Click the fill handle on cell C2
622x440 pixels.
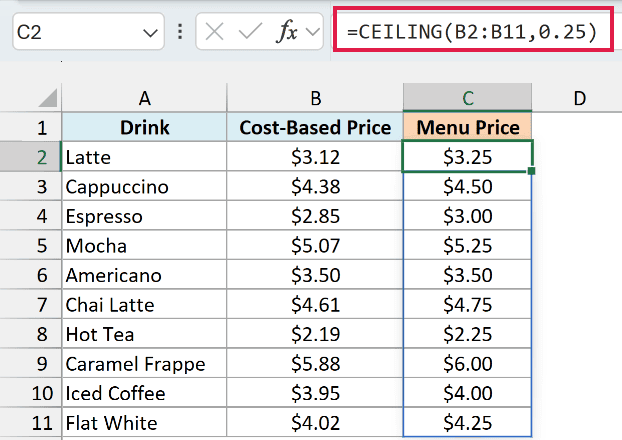point(532,171)
